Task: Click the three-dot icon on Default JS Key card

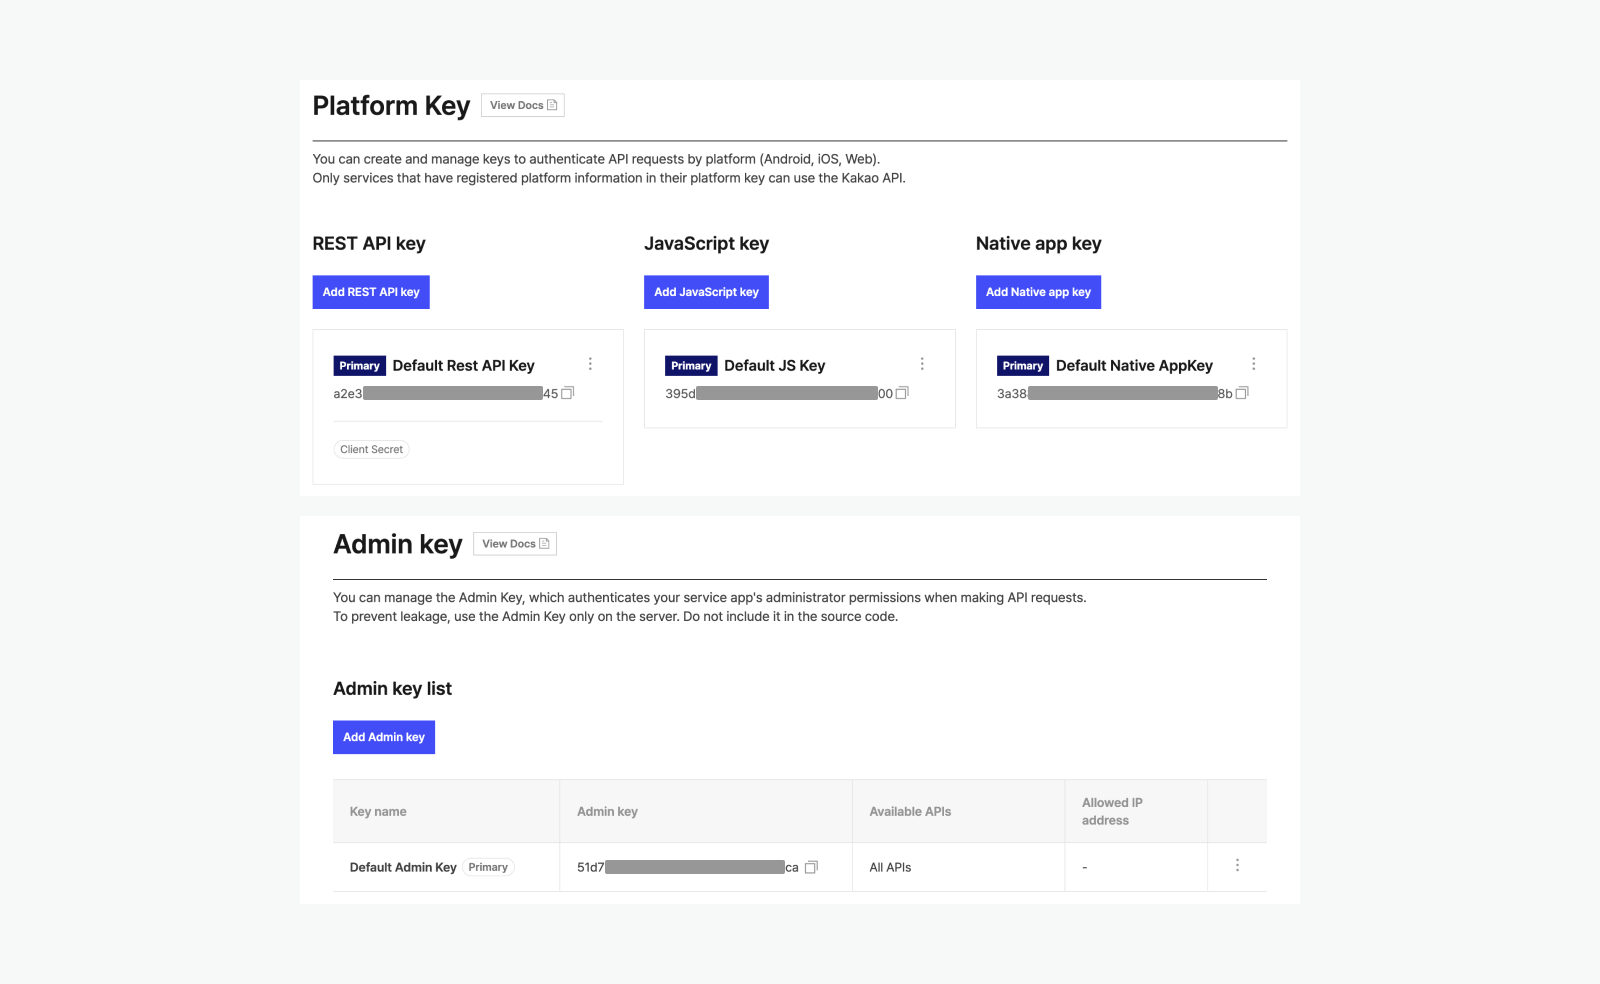Action: tap(922, 364)
